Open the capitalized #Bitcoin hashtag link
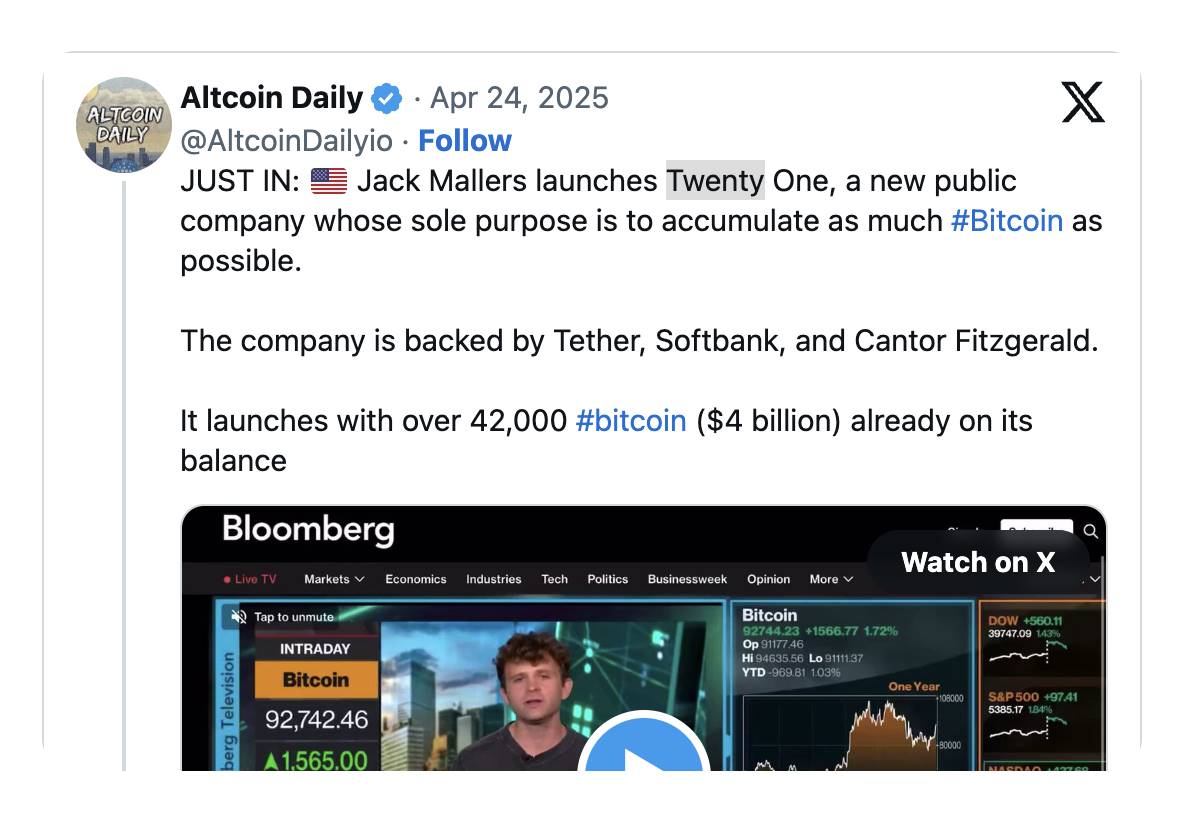Viewport: 1184px width, 826px height. (1006, 221)
